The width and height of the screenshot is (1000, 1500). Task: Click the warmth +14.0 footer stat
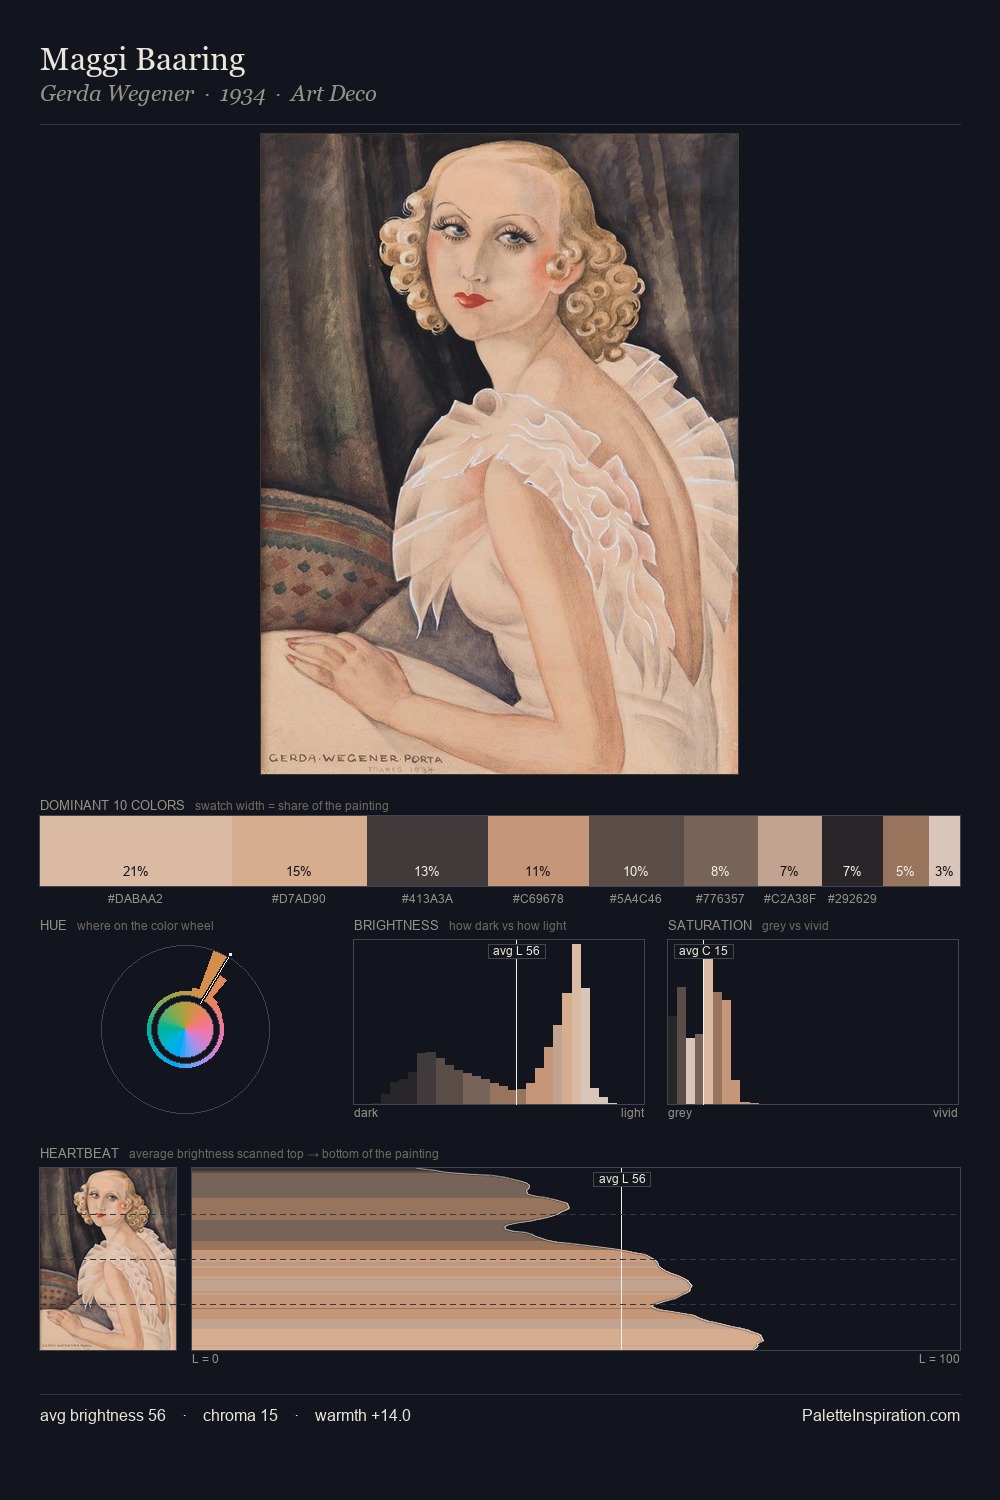[x=363, y=1415]
